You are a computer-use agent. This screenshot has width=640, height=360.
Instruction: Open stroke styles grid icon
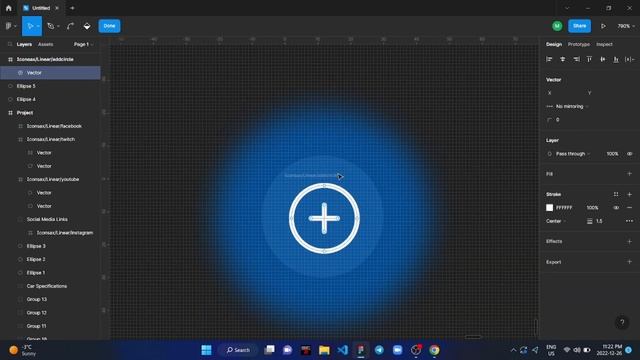616,194
